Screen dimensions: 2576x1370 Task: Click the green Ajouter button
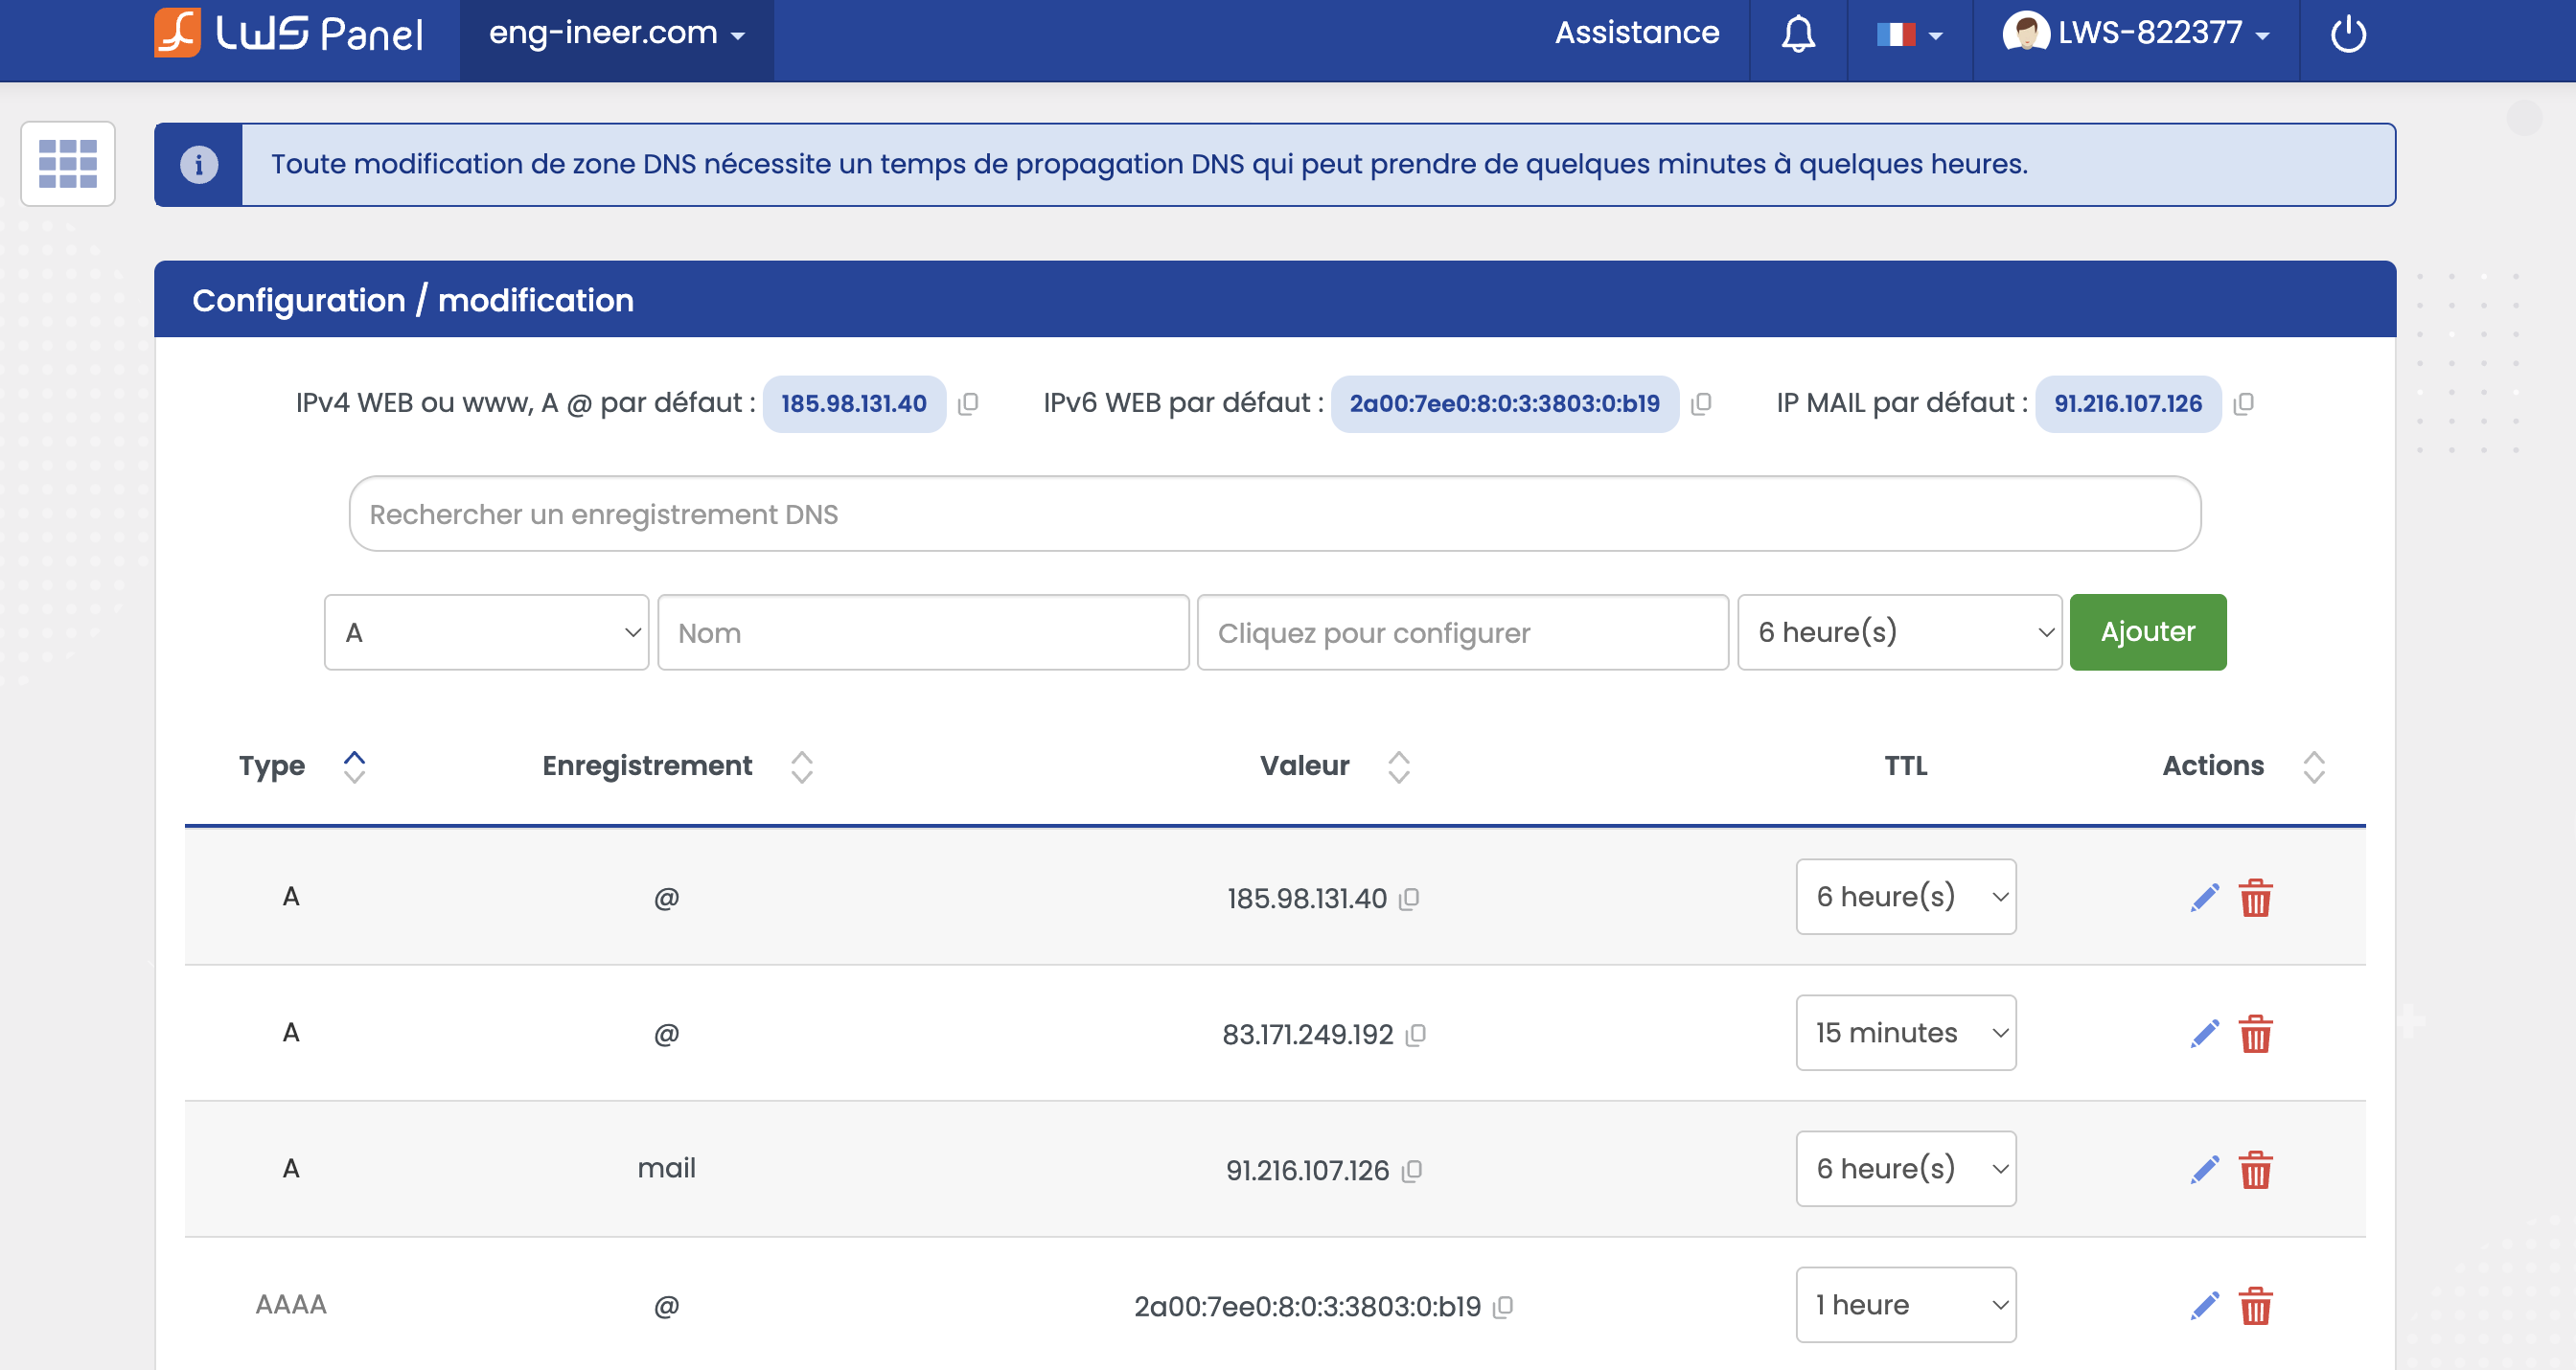click(x=2147, y=632)
